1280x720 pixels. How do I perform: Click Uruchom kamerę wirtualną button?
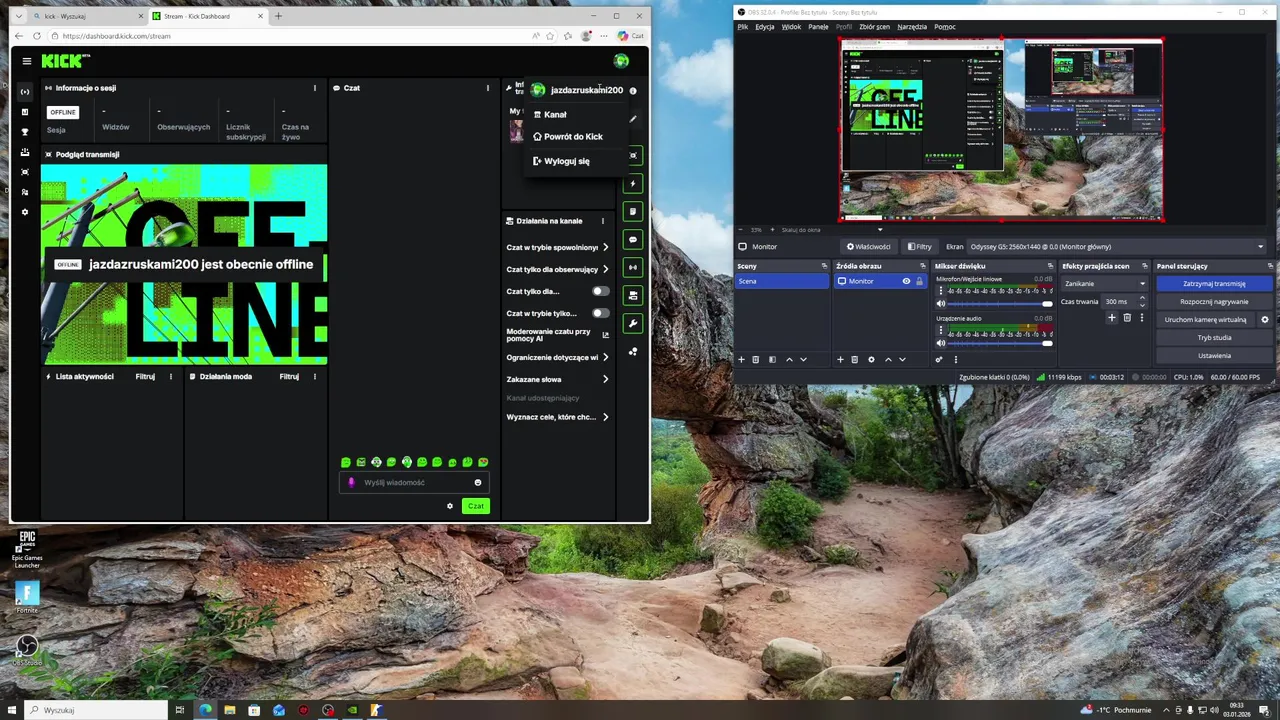1205,320
